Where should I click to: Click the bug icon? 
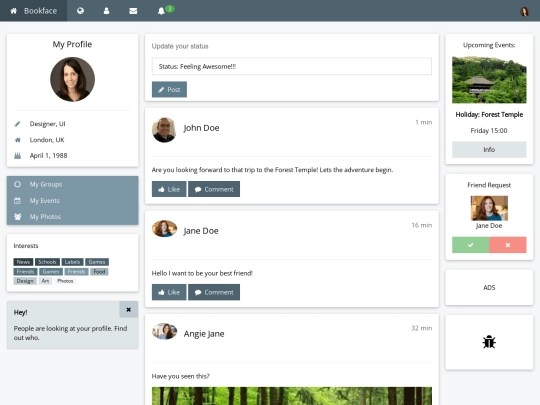point(489,342)
